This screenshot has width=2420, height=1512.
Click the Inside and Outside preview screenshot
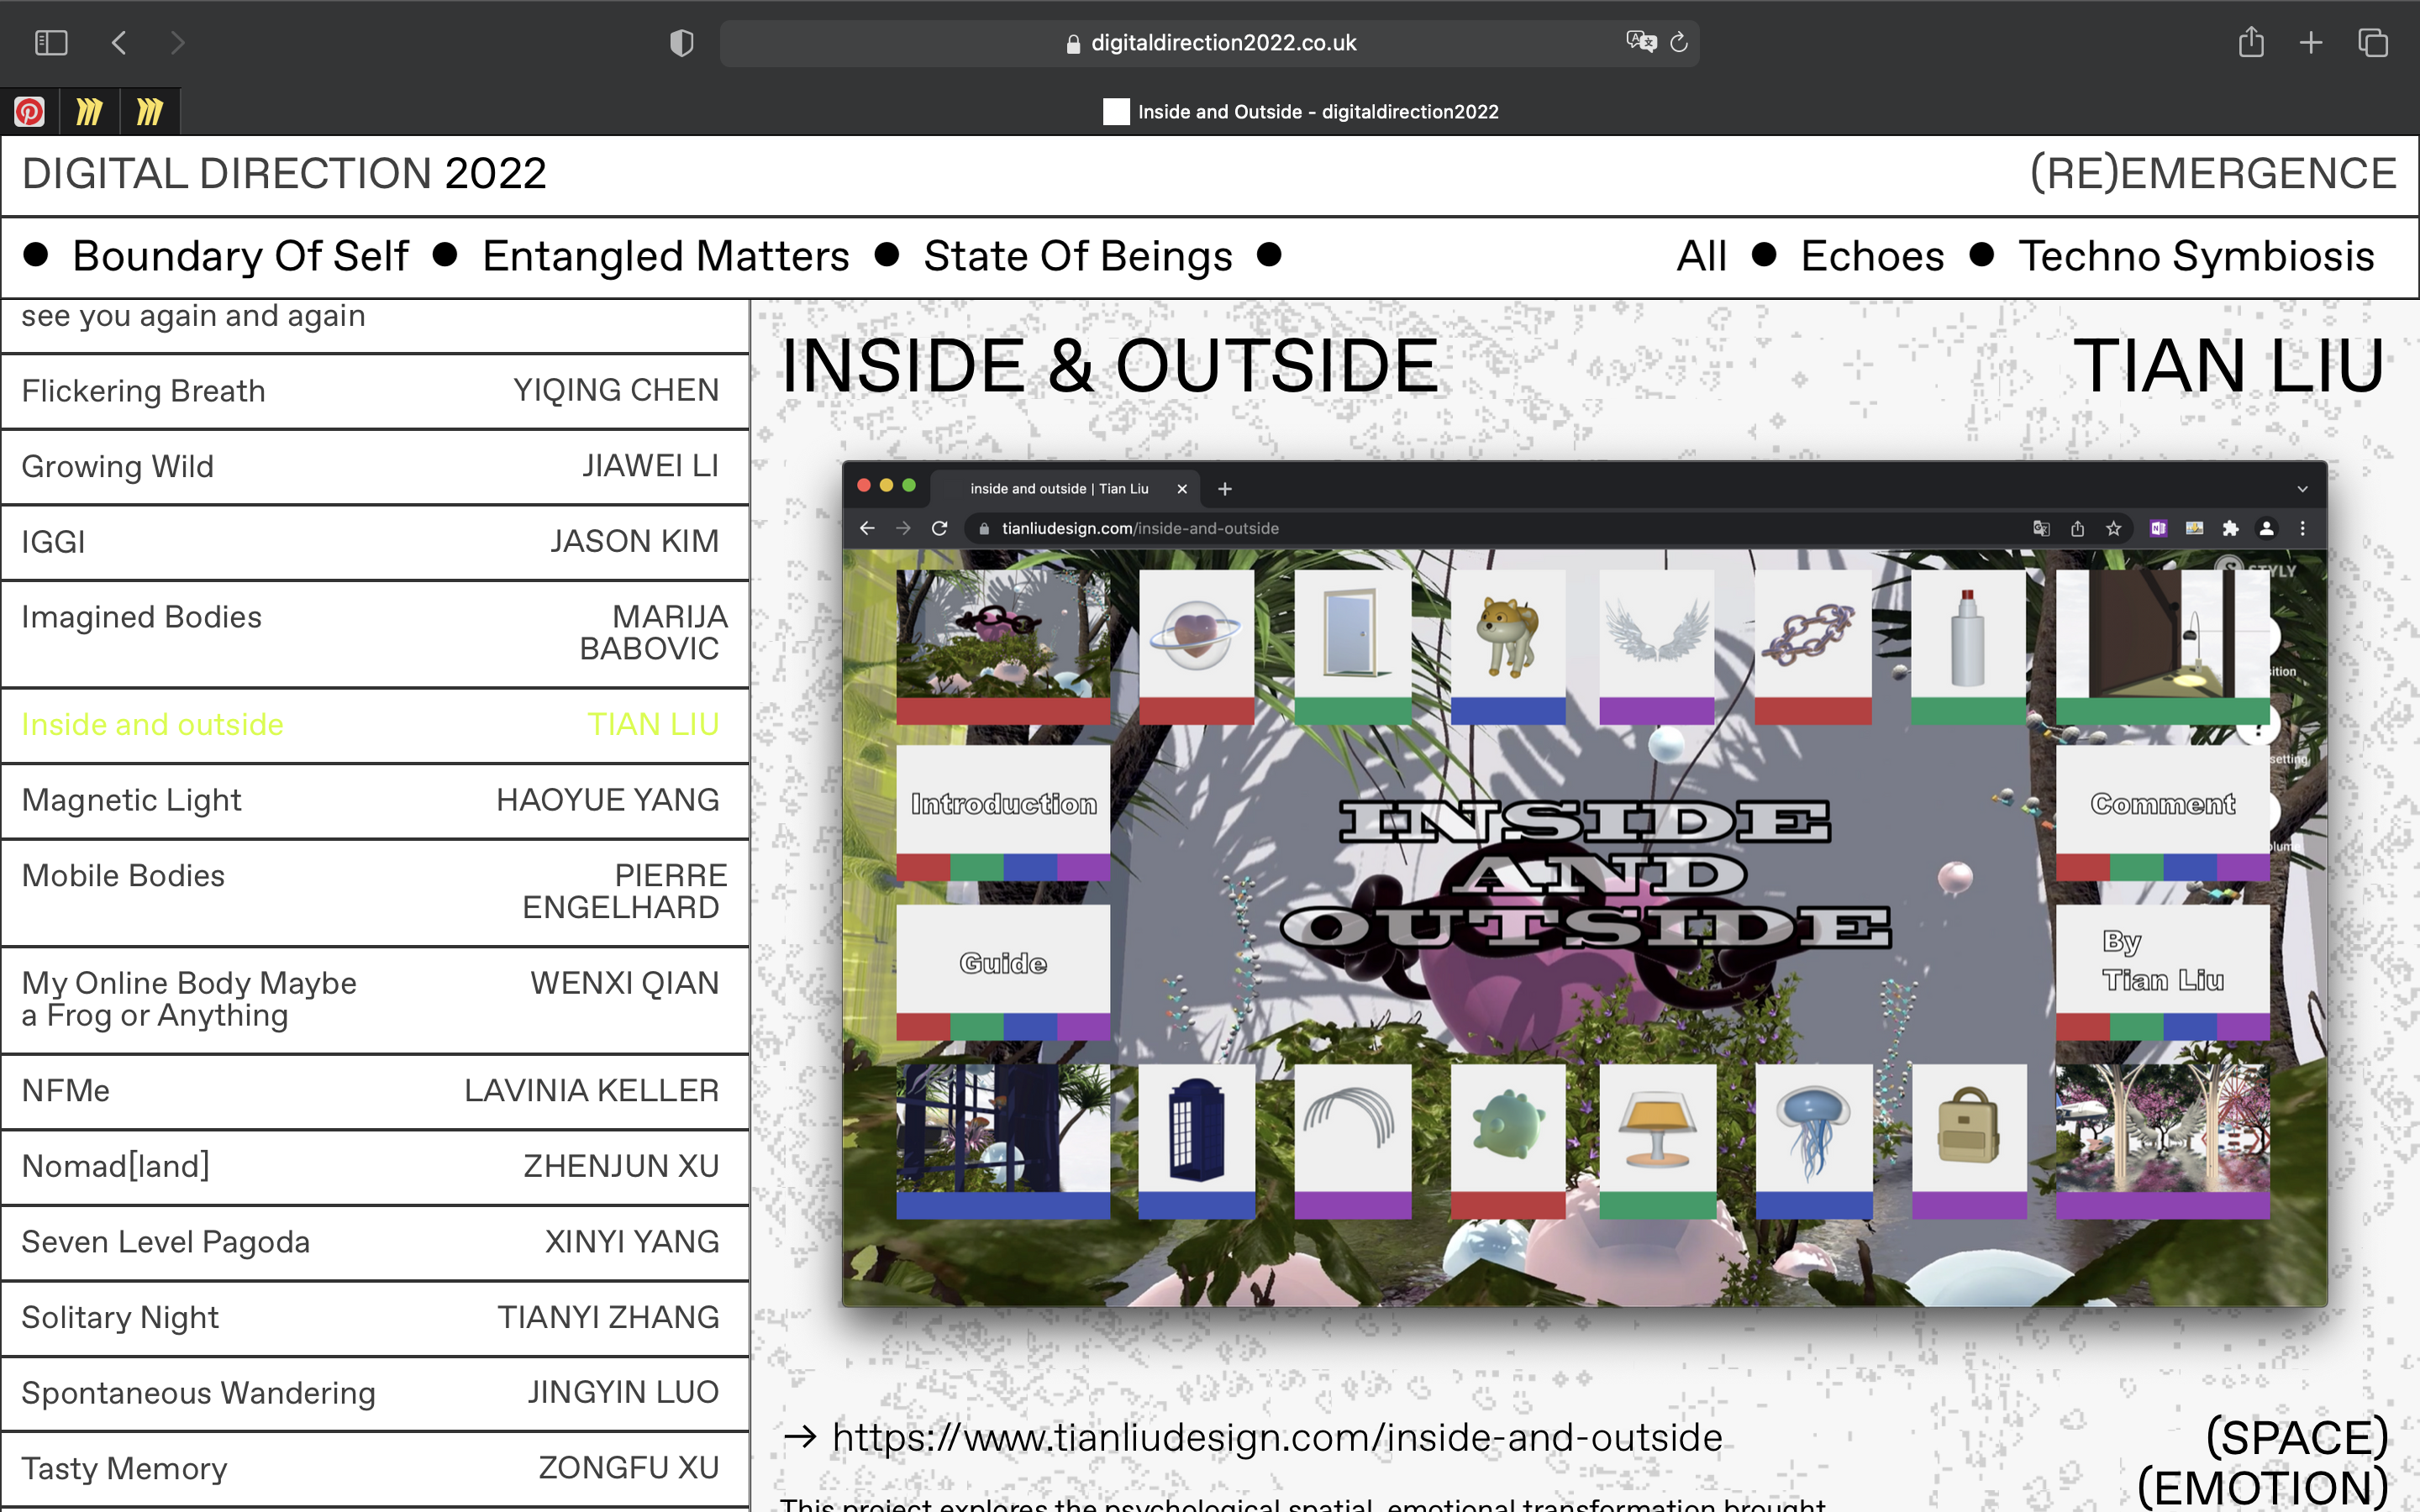1584,884
